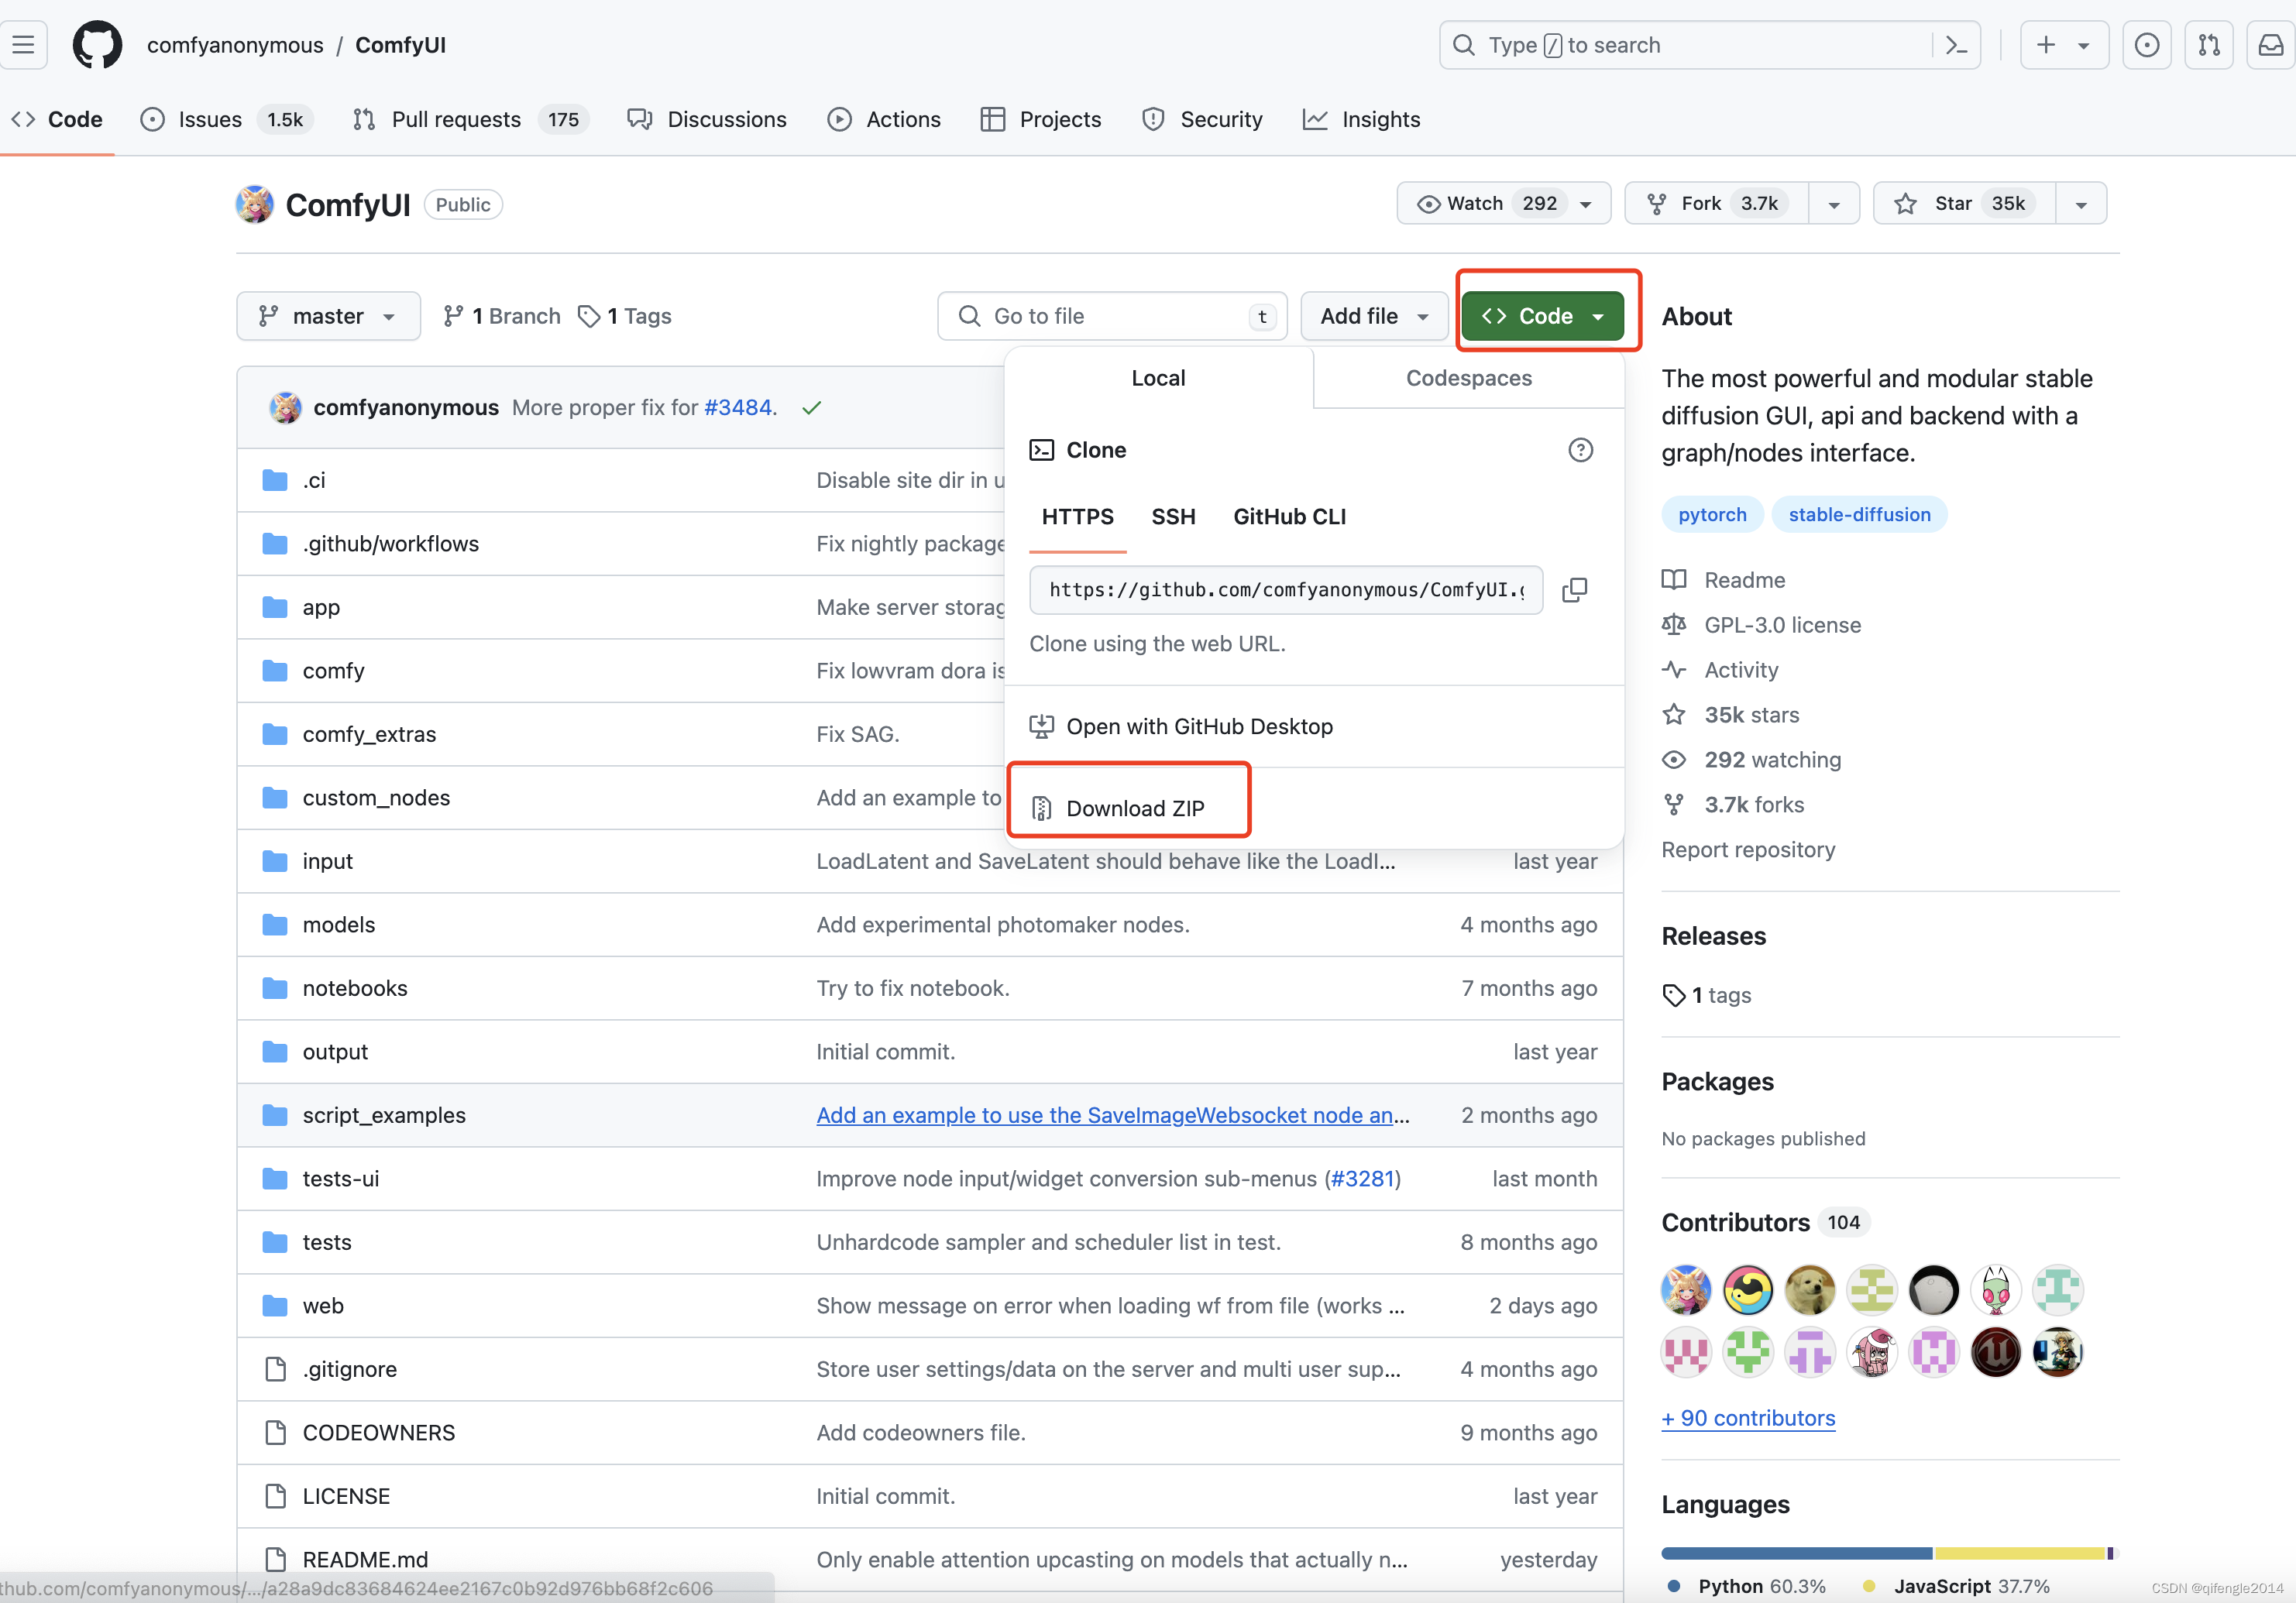Click the clone info circle help icon
Screen dimensions: 2296x1603
1581,450
